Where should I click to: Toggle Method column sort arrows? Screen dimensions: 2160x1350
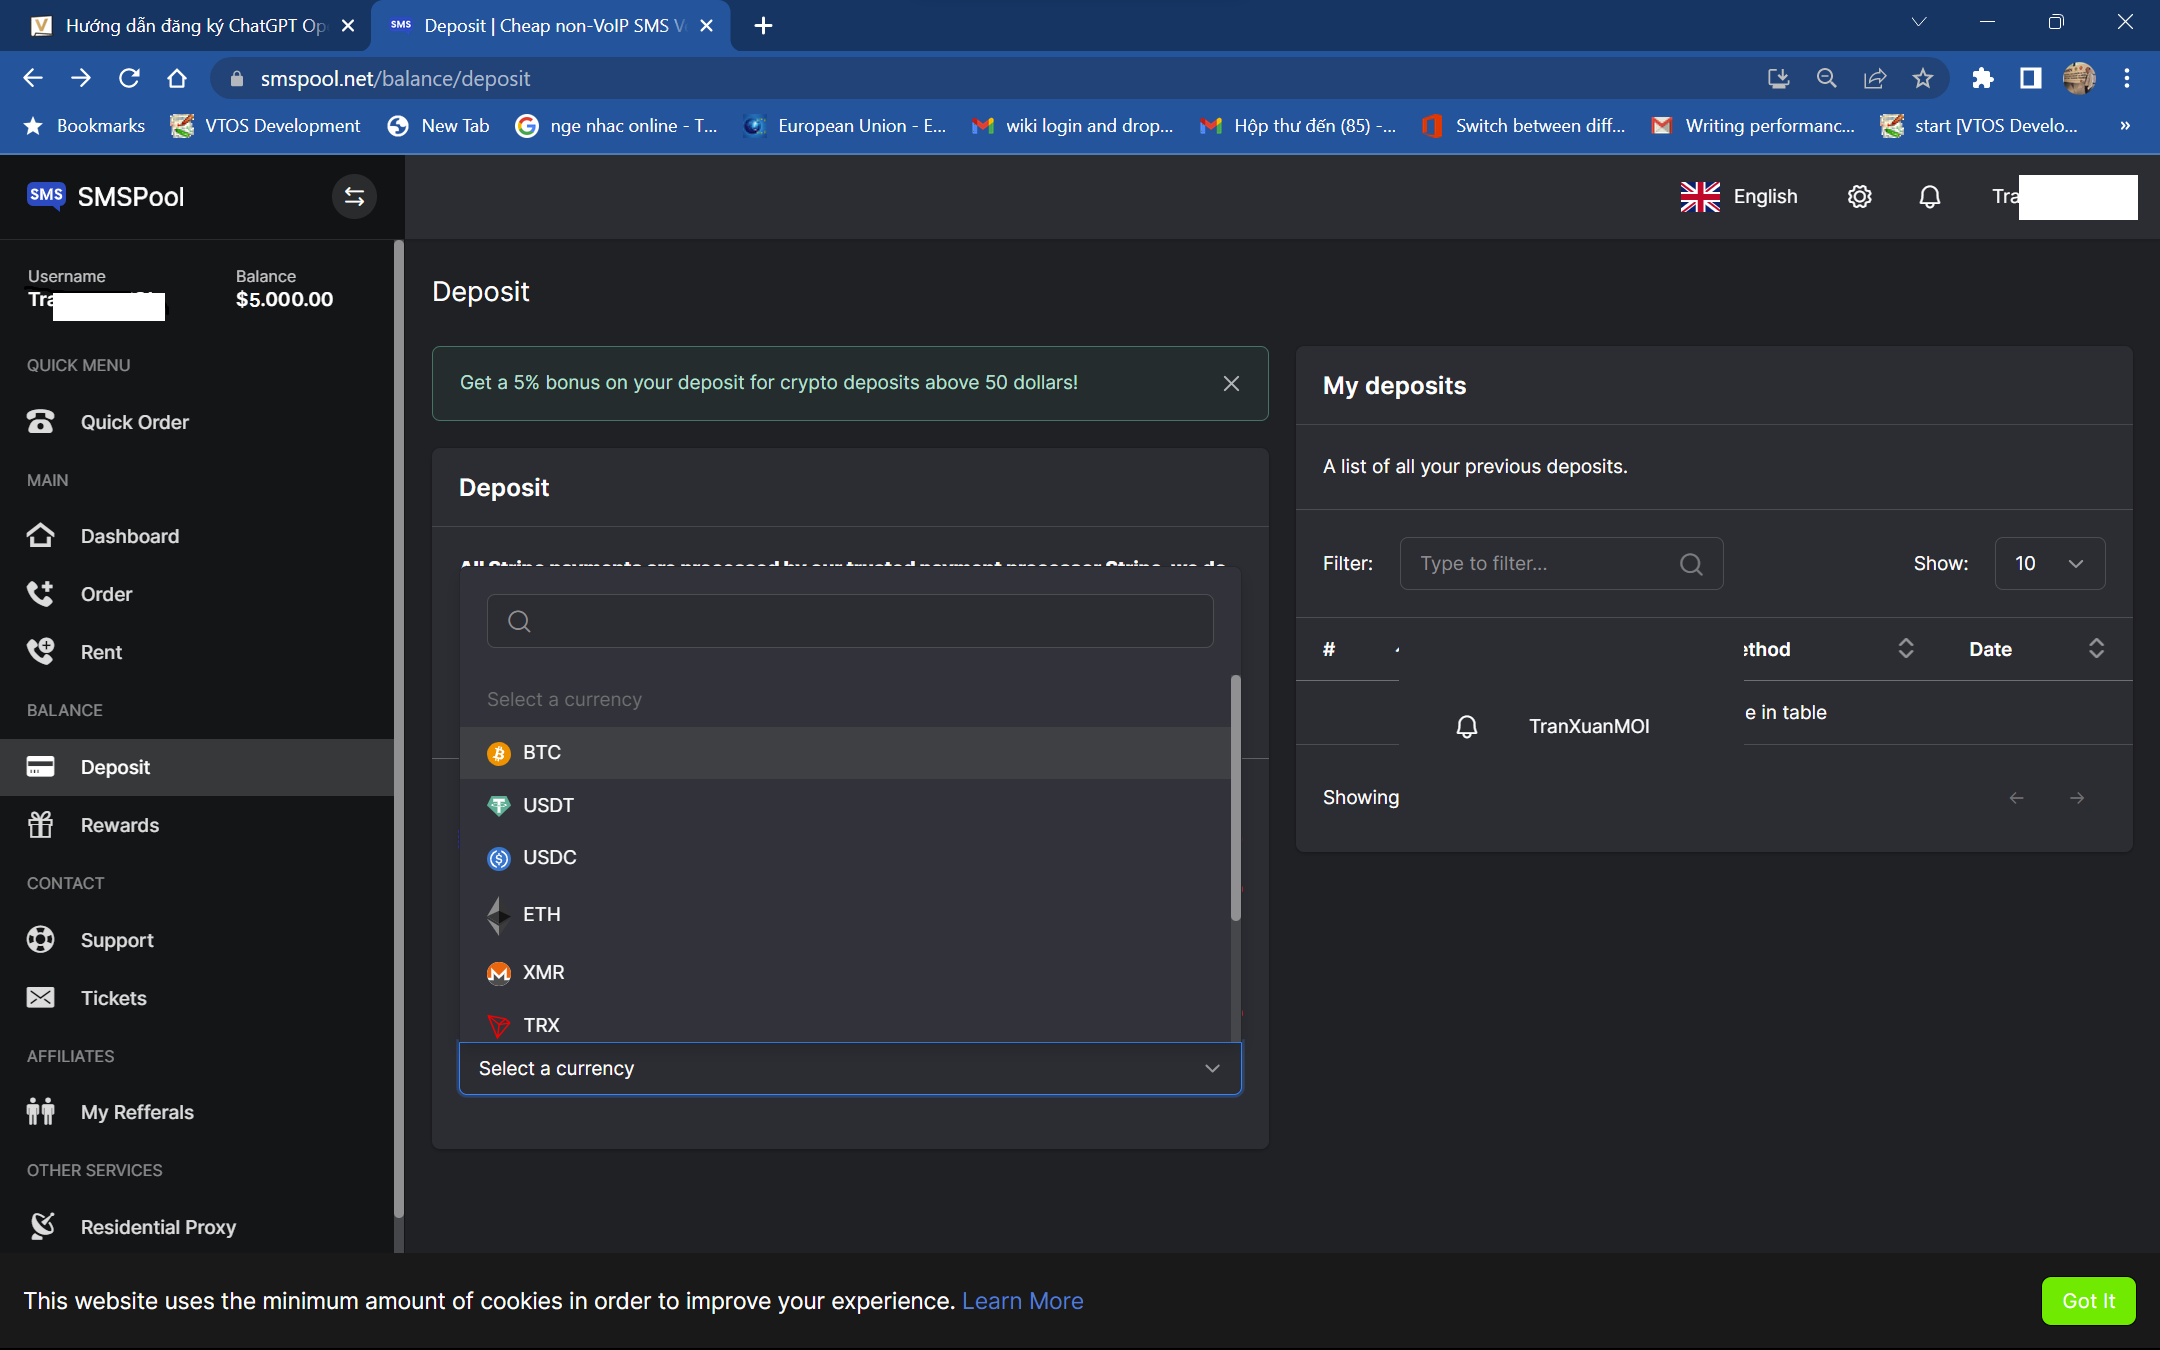tap(1906, 649)
